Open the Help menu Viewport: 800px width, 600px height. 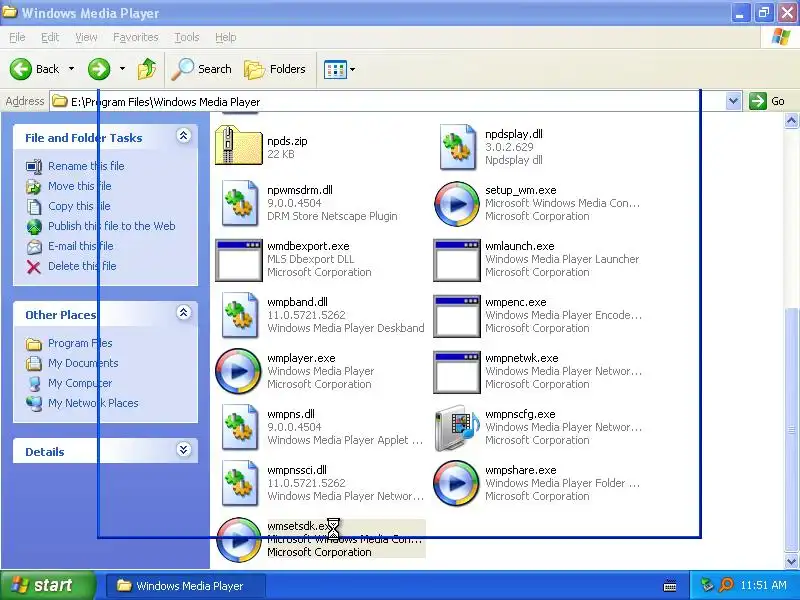point(225,37)
